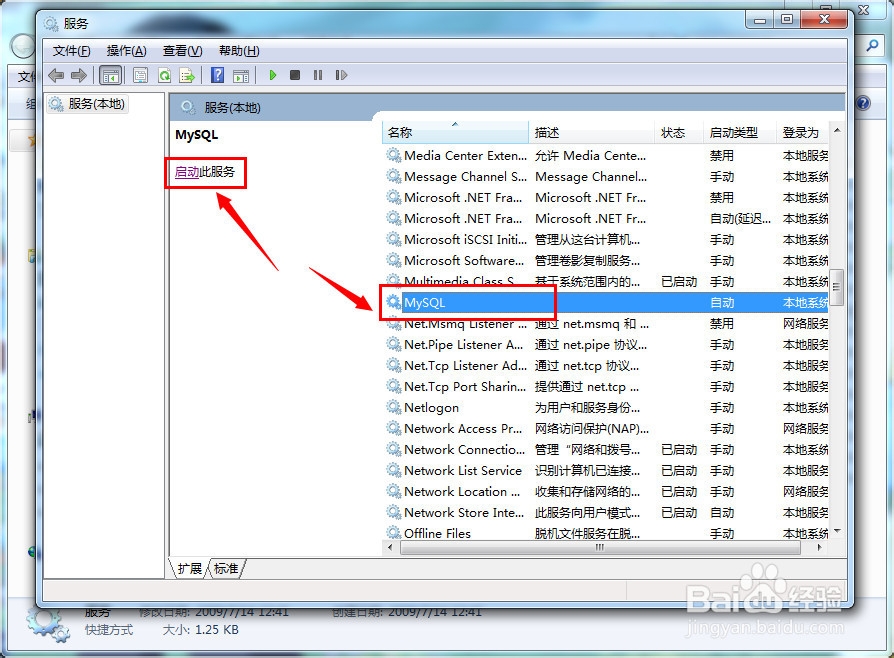Select the Microsoft Software... service name
This screenshot has height=658, width=894.
[464, 261]
